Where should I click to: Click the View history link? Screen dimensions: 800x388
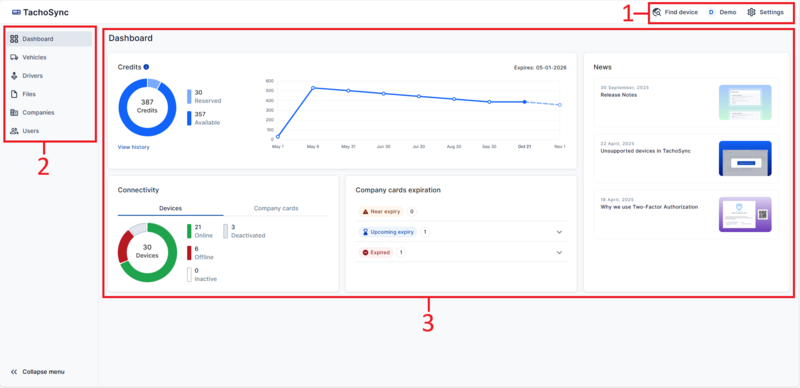coord(134,147)
